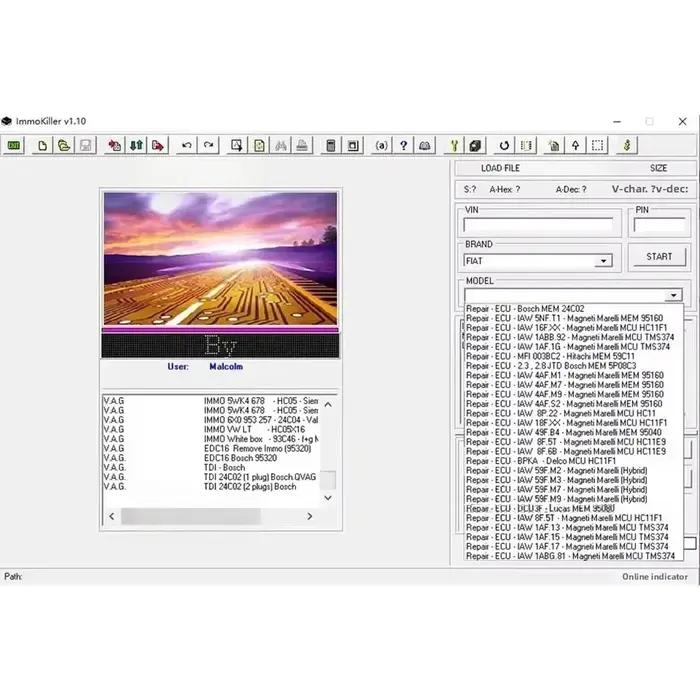This screenshot has height=700, width=700.
Task: Select IAW 5NF.T1 Magneti Marelli MEM 95160
Action: pyautogui.click(x=574, y=318)
